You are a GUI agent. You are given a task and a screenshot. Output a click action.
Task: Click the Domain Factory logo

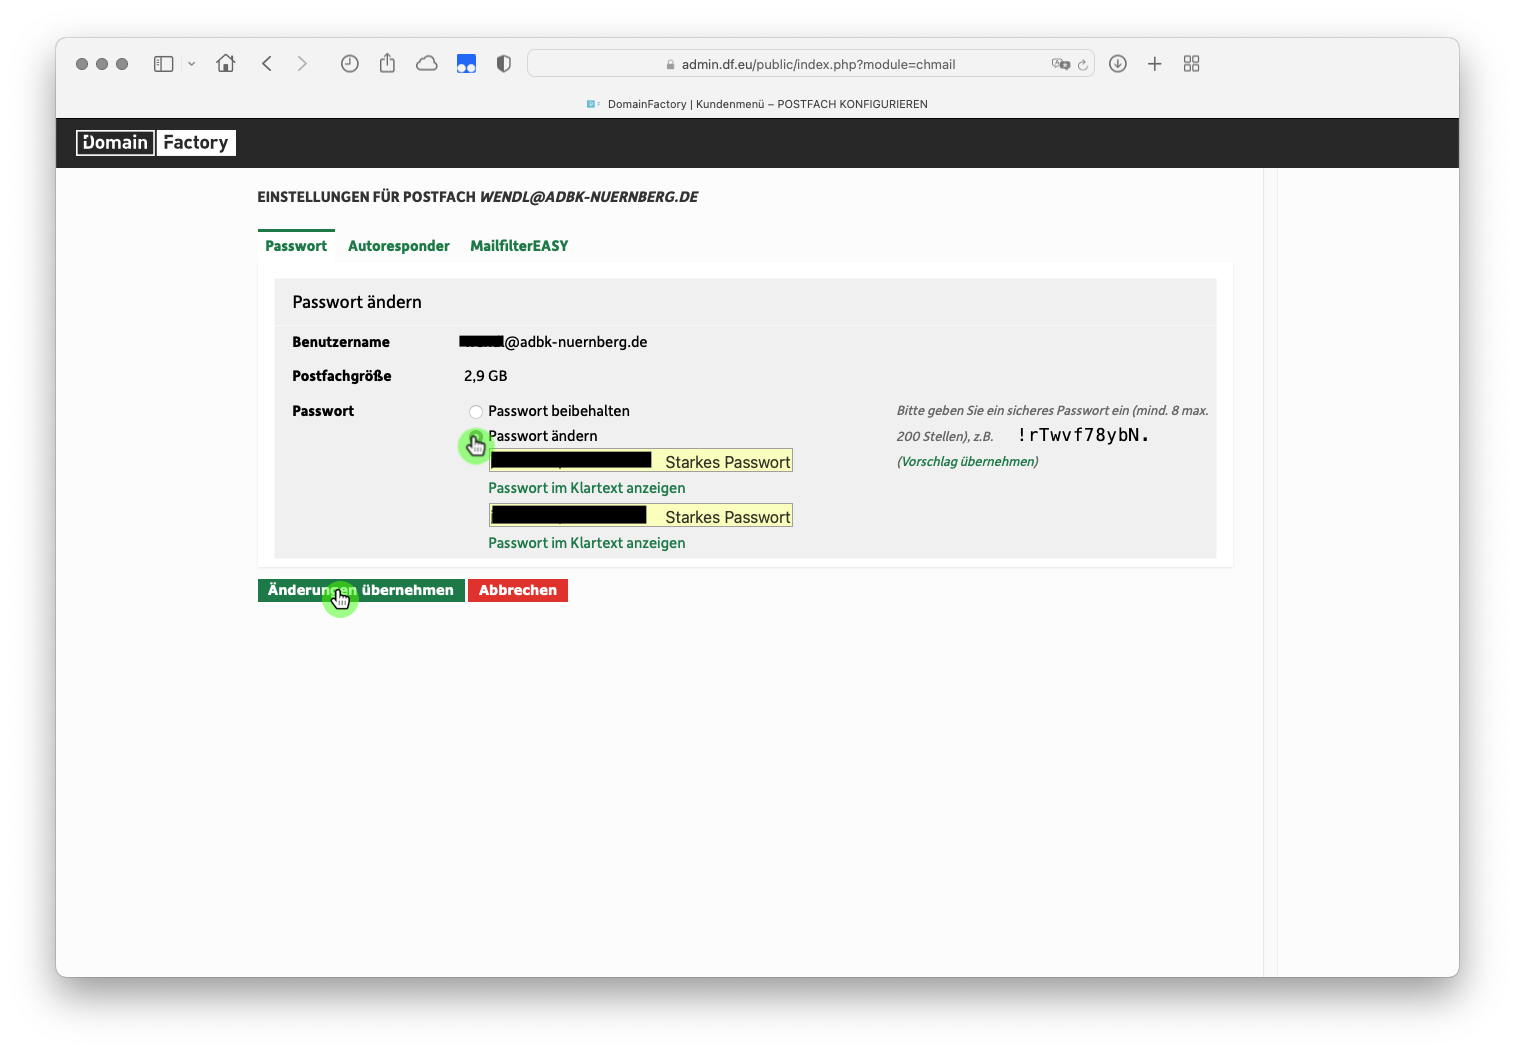pos(156,143)
